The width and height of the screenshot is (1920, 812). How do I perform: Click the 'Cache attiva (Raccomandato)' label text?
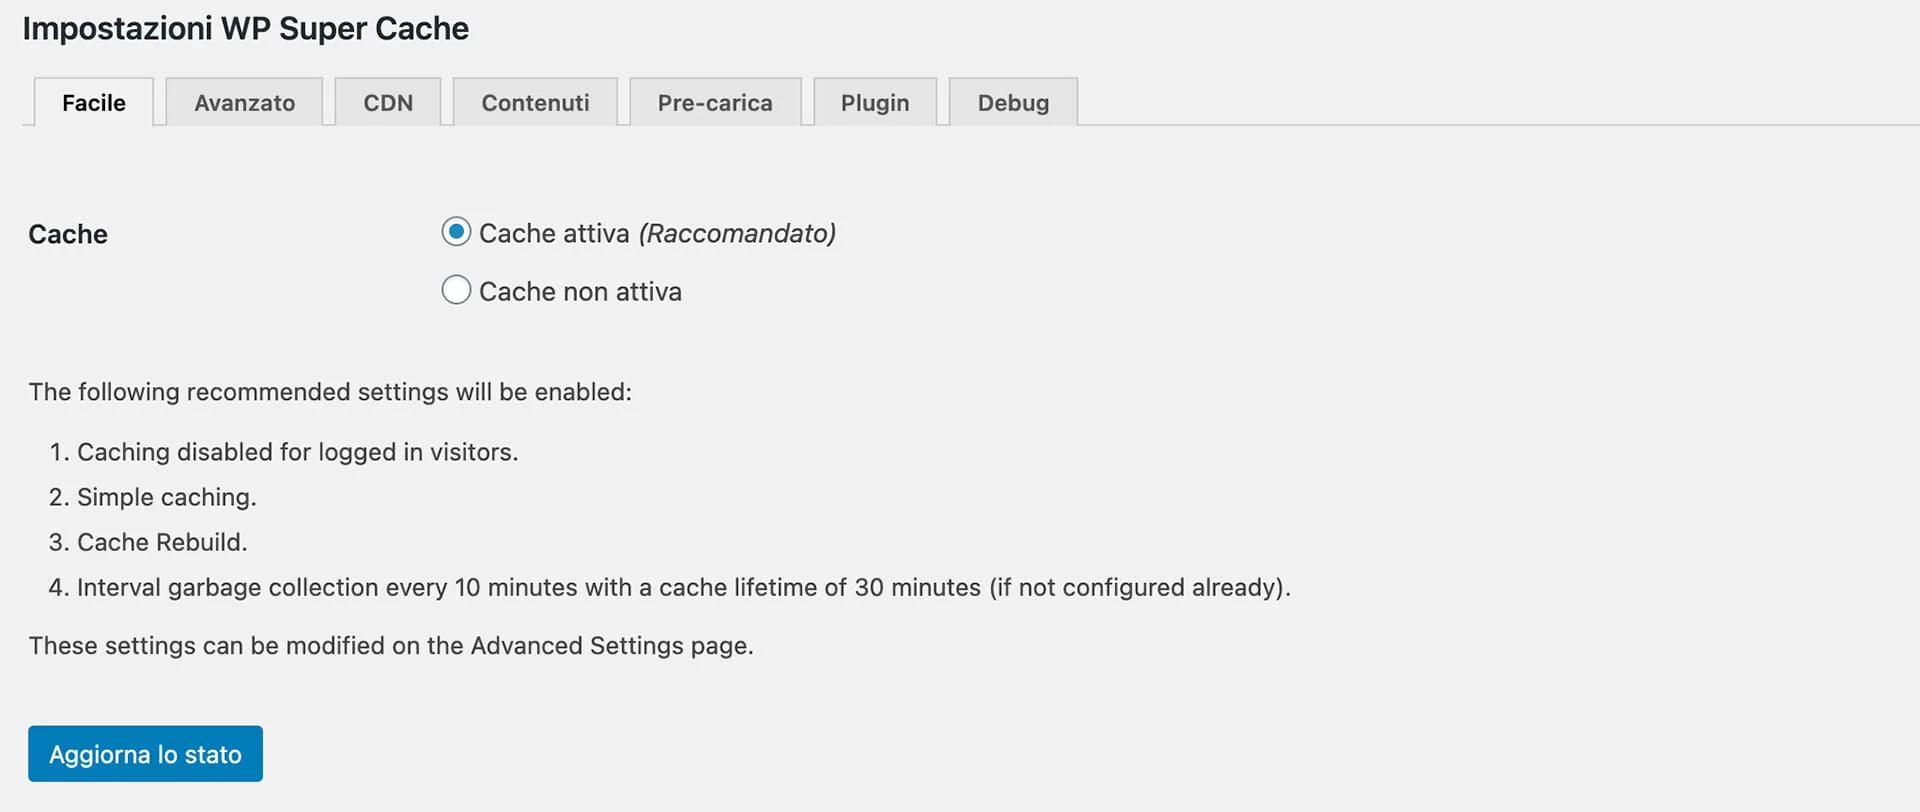(657, 233)
